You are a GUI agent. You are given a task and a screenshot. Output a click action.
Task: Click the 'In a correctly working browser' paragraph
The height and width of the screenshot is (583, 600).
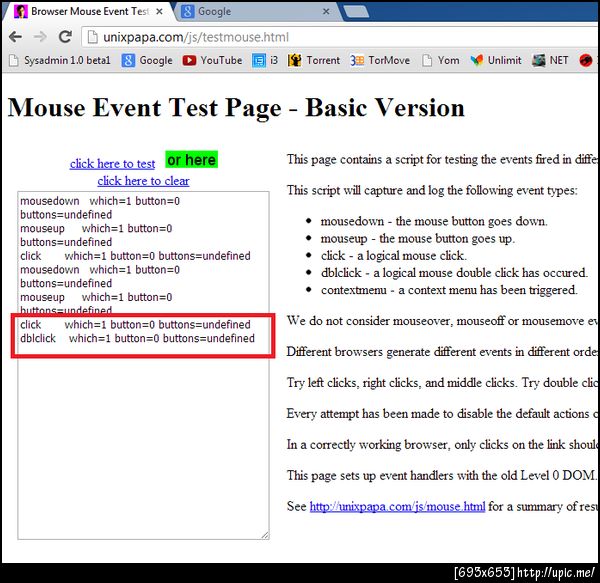pyautogui.click(x=442, y=445)
